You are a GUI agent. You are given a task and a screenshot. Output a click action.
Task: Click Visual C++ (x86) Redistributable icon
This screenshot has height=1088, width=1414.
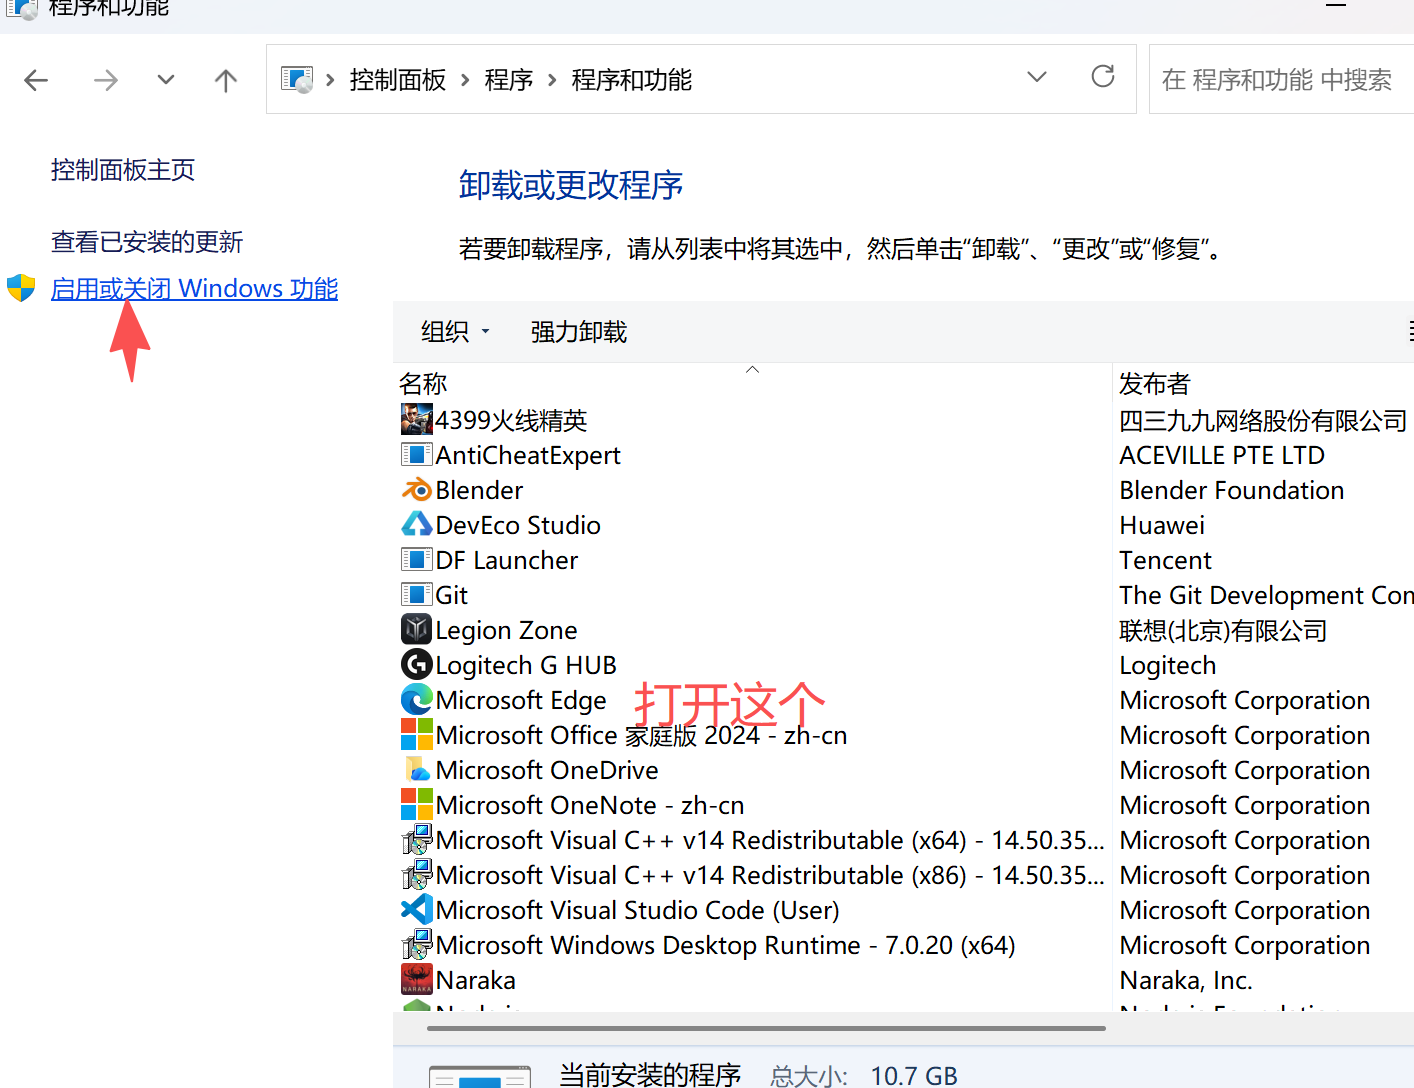pyautogui.click(x=417, y=874)
